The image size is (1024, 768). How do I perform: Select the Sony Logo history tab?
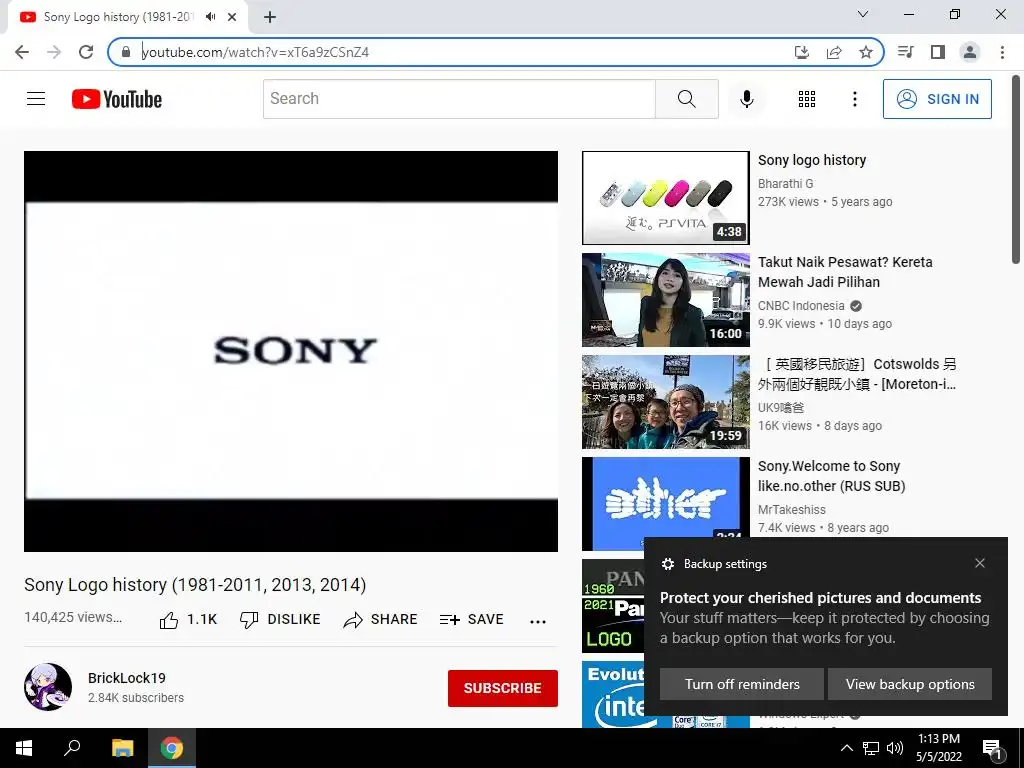pos(118,17)
